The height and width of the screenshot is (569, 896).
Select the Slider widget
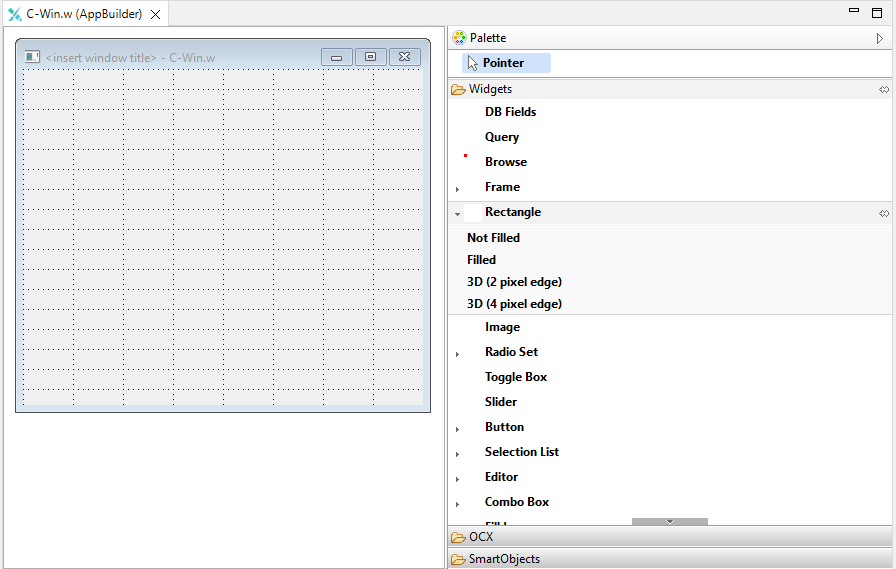[x=501, y=402]
